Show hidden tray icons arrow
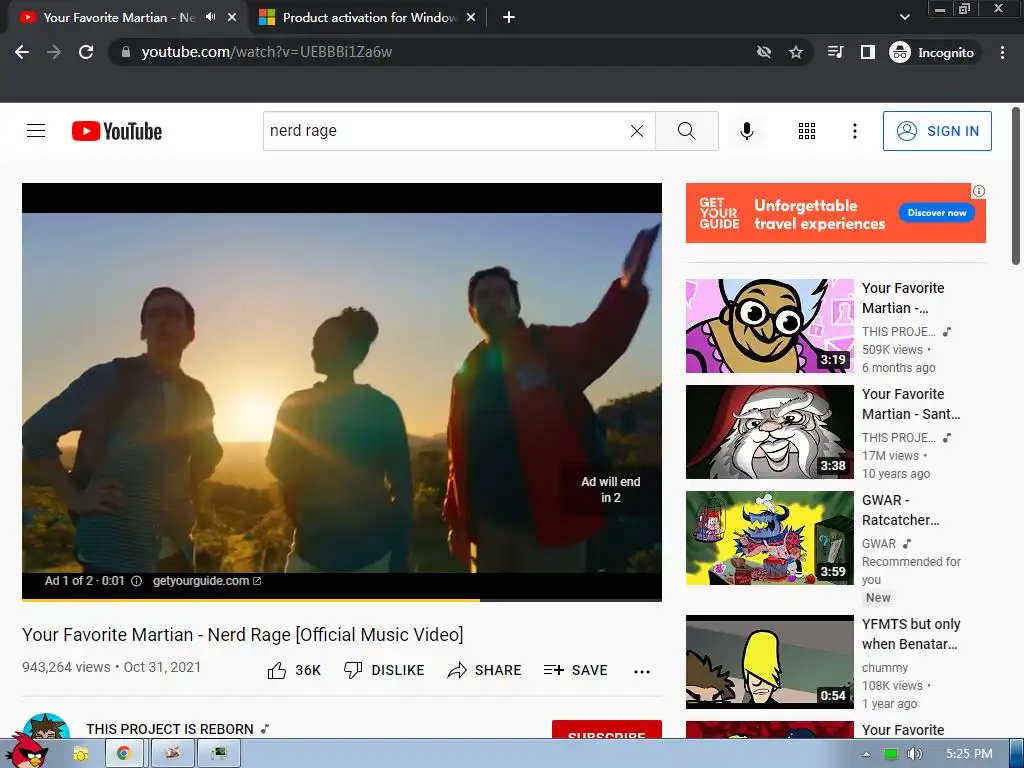This screenshot has width=1024, height=768. [x=866, y=754]
